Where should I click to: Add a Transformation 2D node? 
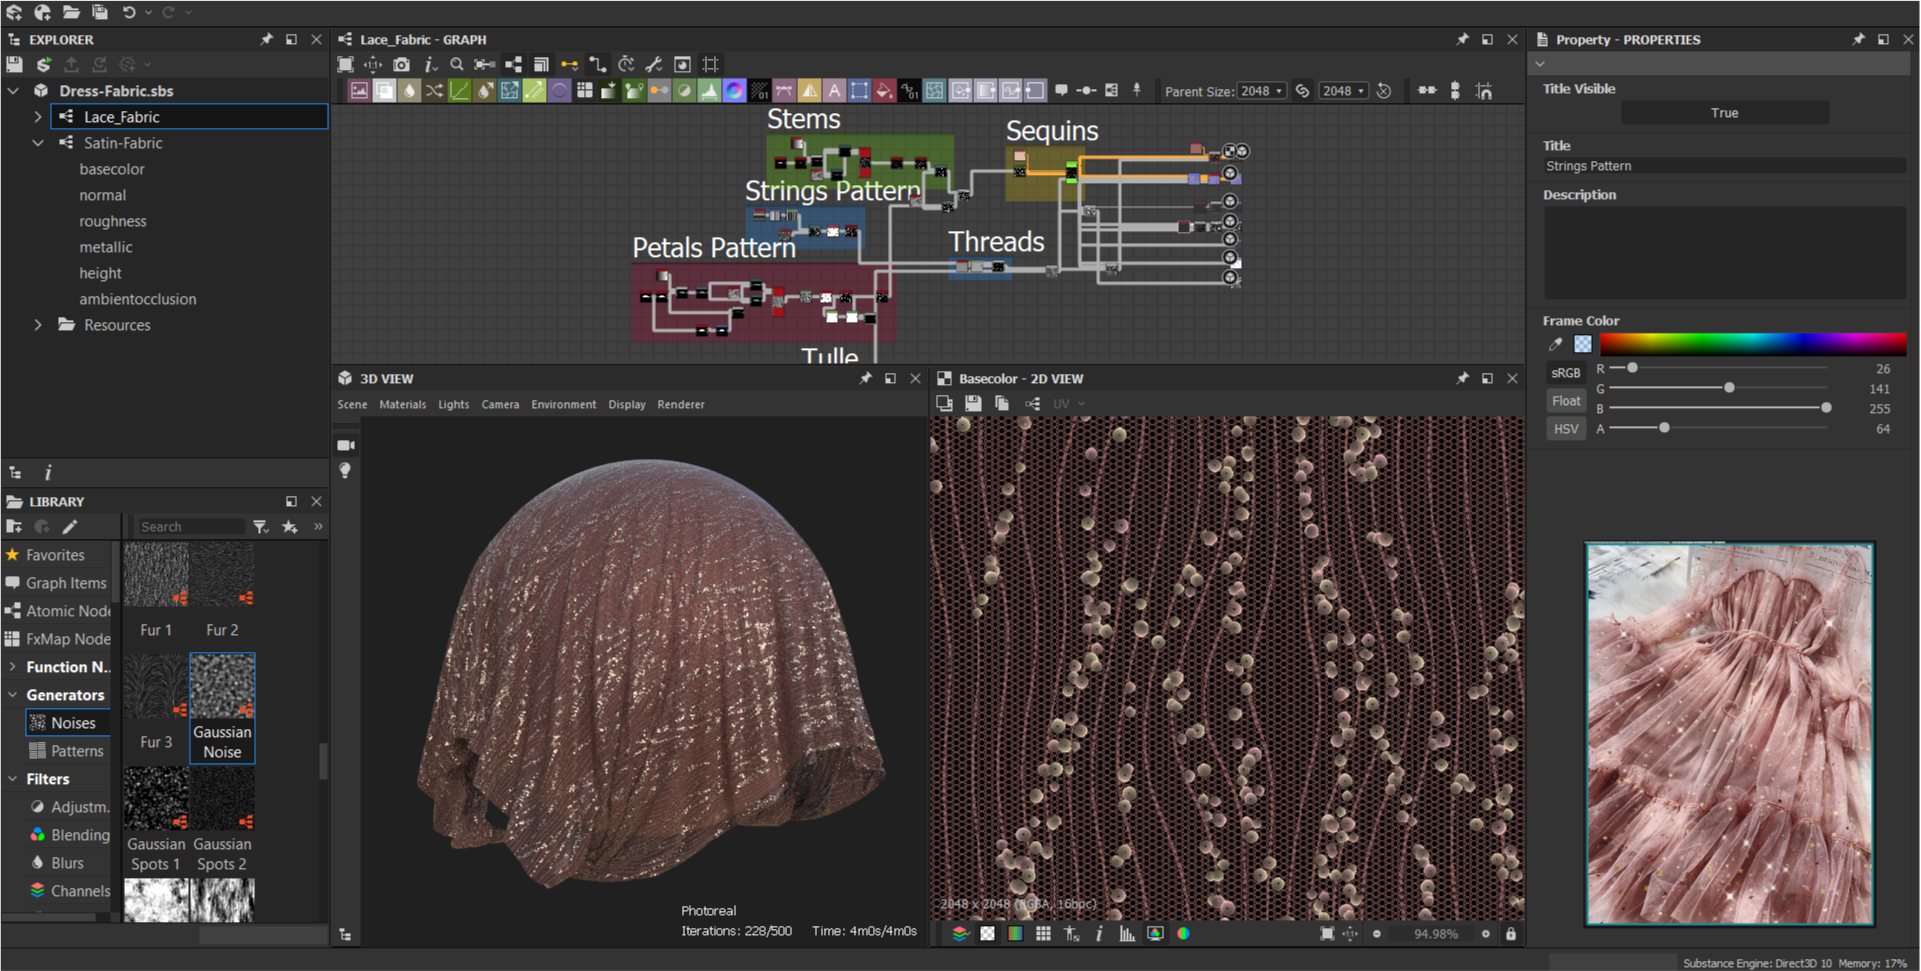point(859,91)
